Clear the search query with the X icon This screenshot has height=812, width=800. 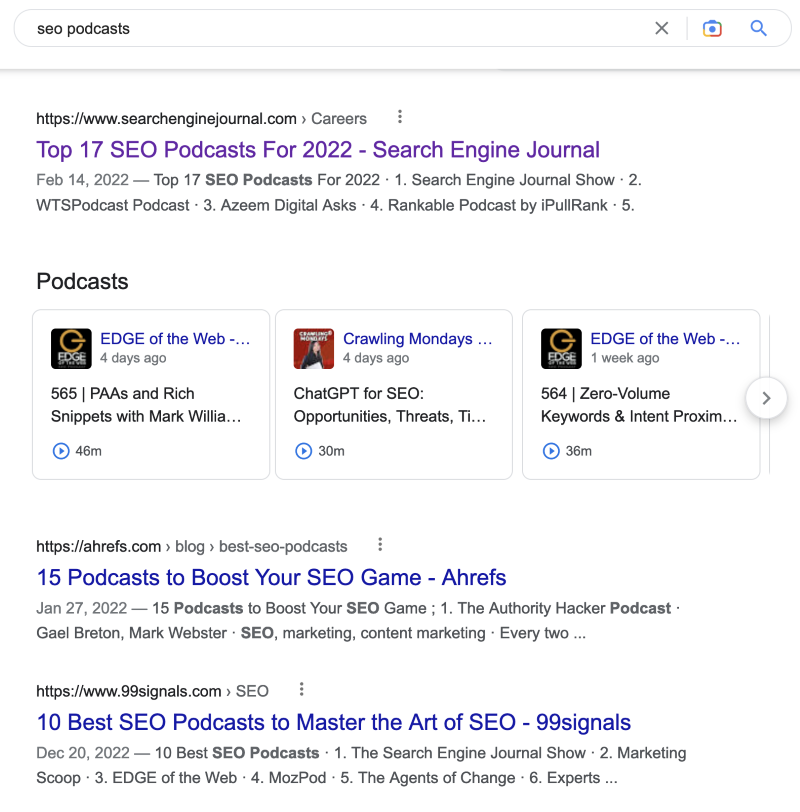click(661, 28)
